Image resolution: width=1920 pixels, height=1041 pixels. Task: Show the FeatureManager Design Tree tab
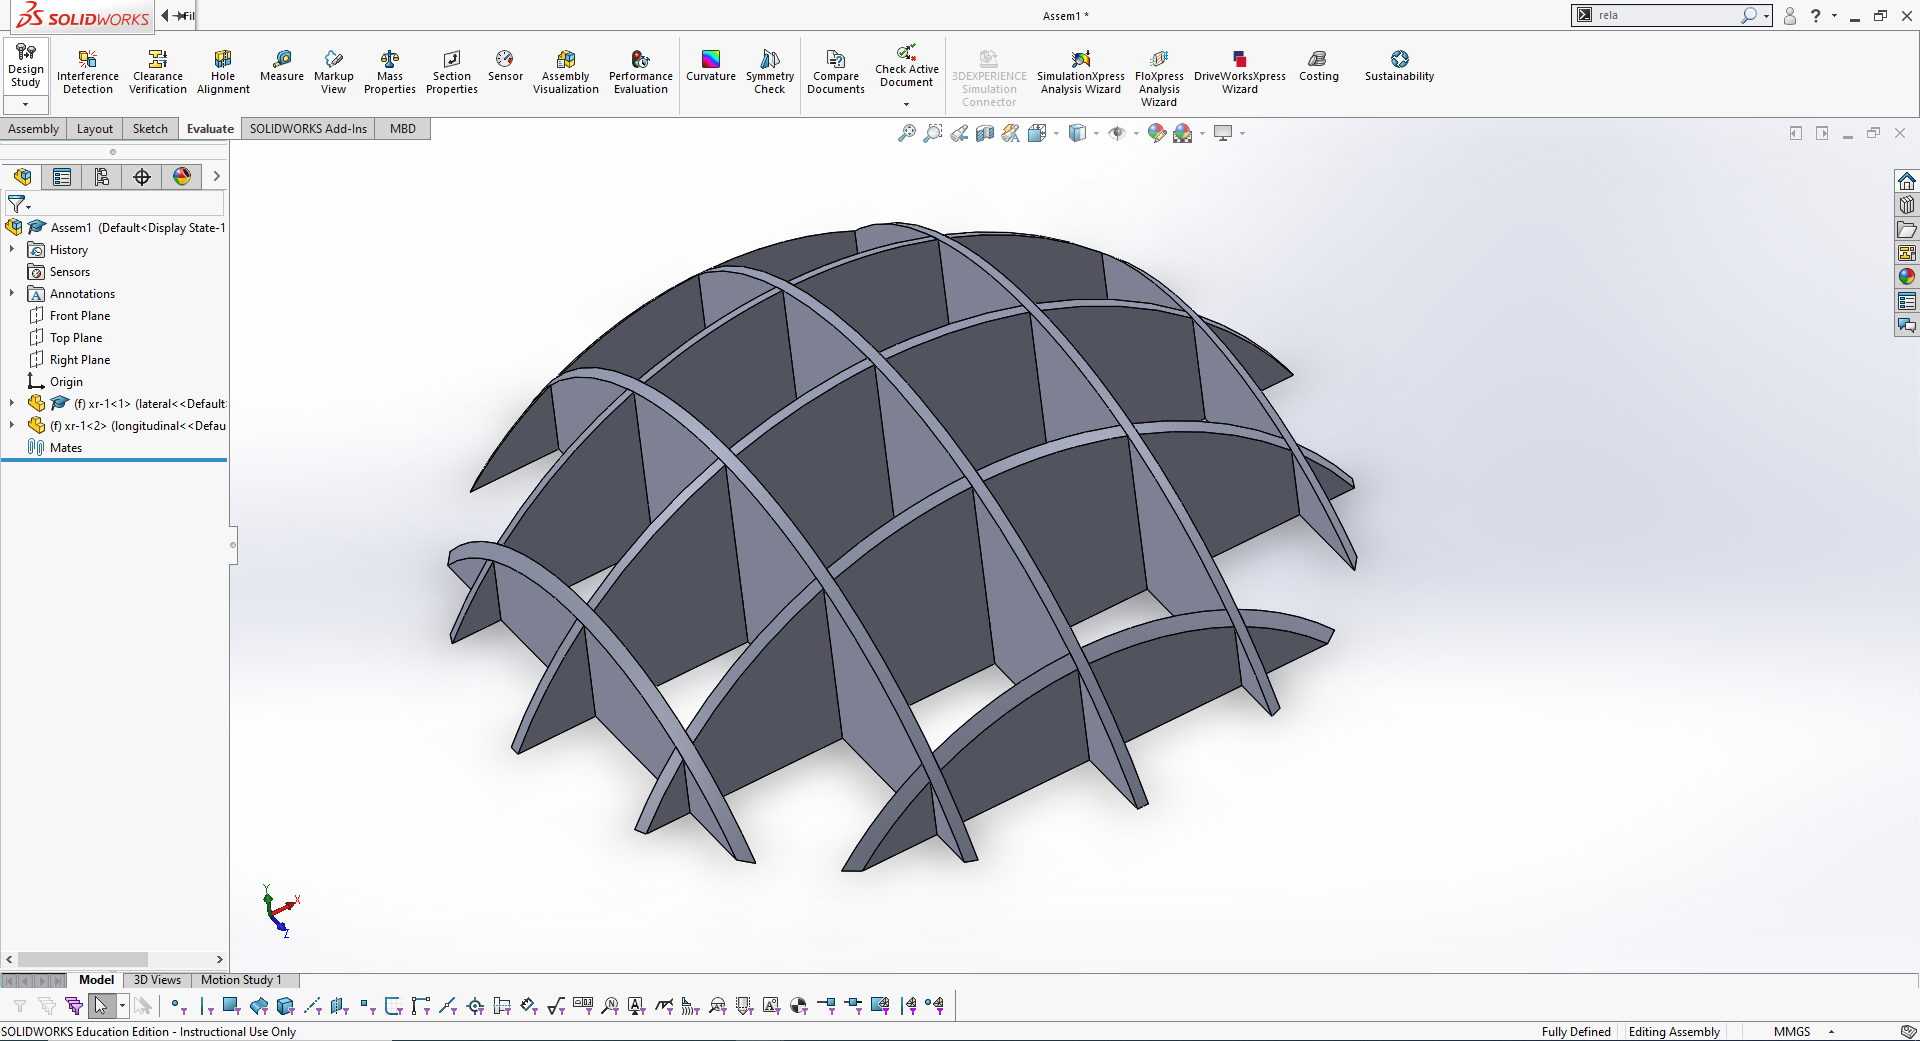22,177
